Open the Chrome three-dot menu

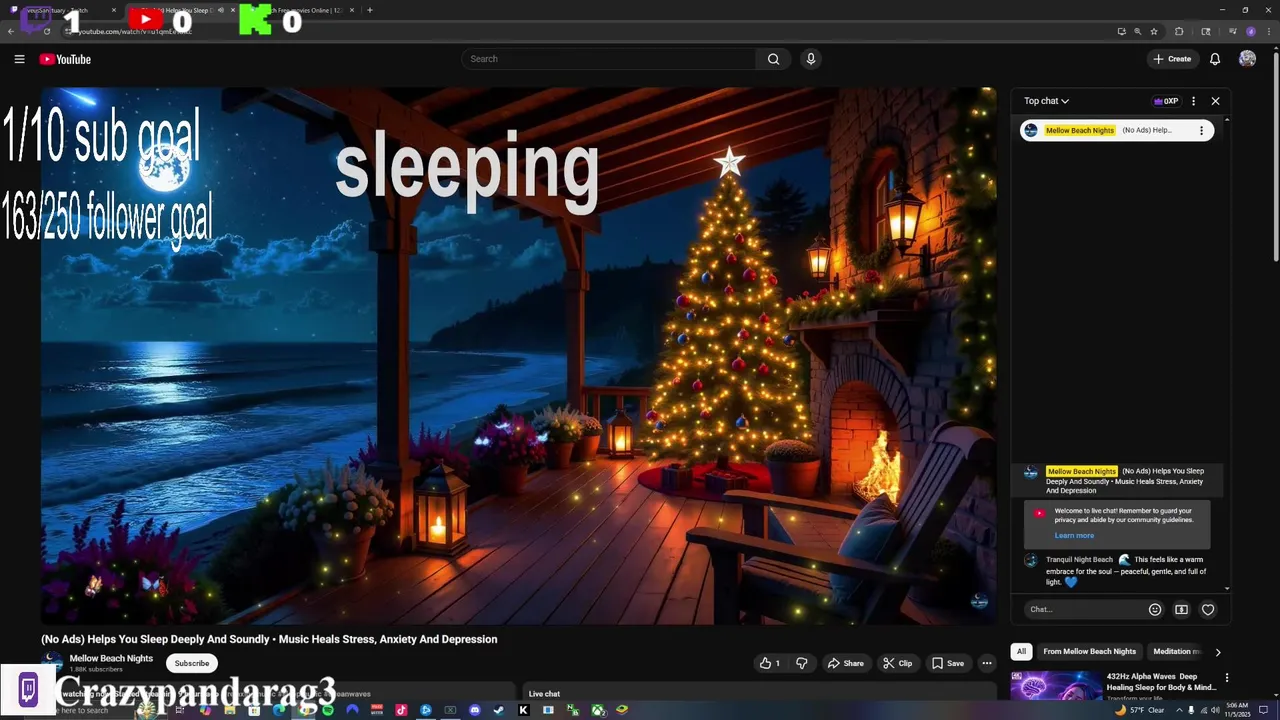click(1269, 31)
